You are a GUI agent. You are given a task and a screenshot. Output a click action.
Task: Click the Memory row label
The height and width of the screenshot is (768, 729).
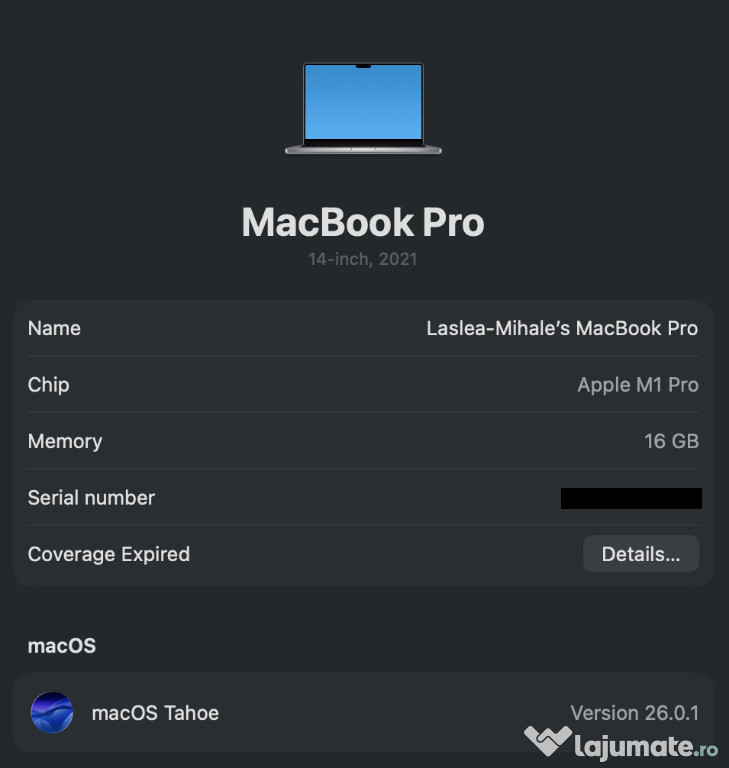[x=65, y=441]
